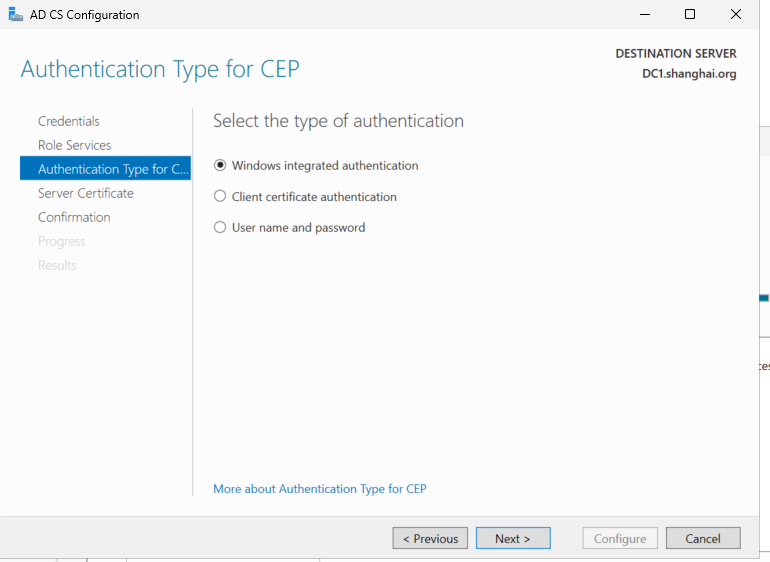The width and height of the screenshot is (770, 562).
Task: Open the Confirmation step in sidebar
Action: coord(74,217)
